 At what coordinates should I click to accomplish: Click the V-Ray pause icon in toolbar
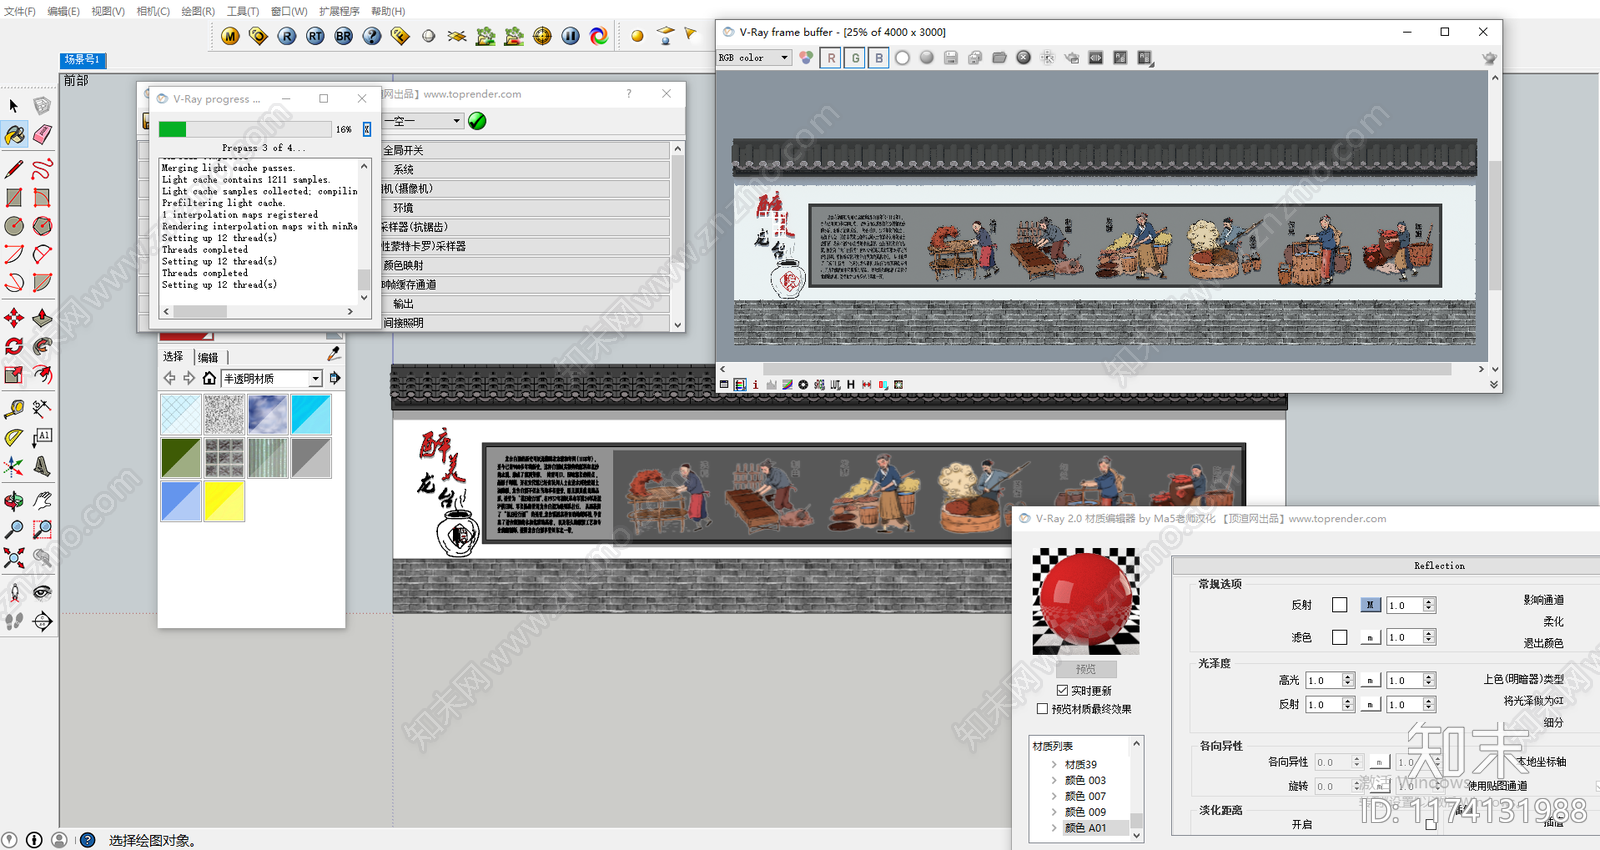pyautogui.click(x=570, y=36)
